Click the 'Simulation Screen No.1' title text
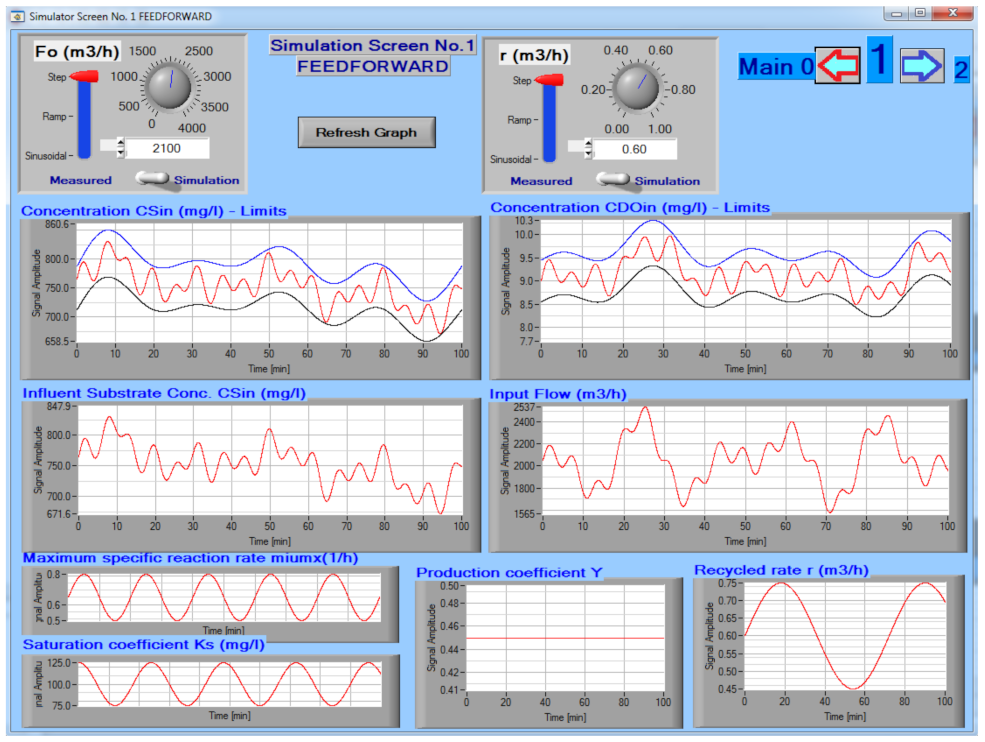Screen dimensions: 985x742 (x=373, y=45)
